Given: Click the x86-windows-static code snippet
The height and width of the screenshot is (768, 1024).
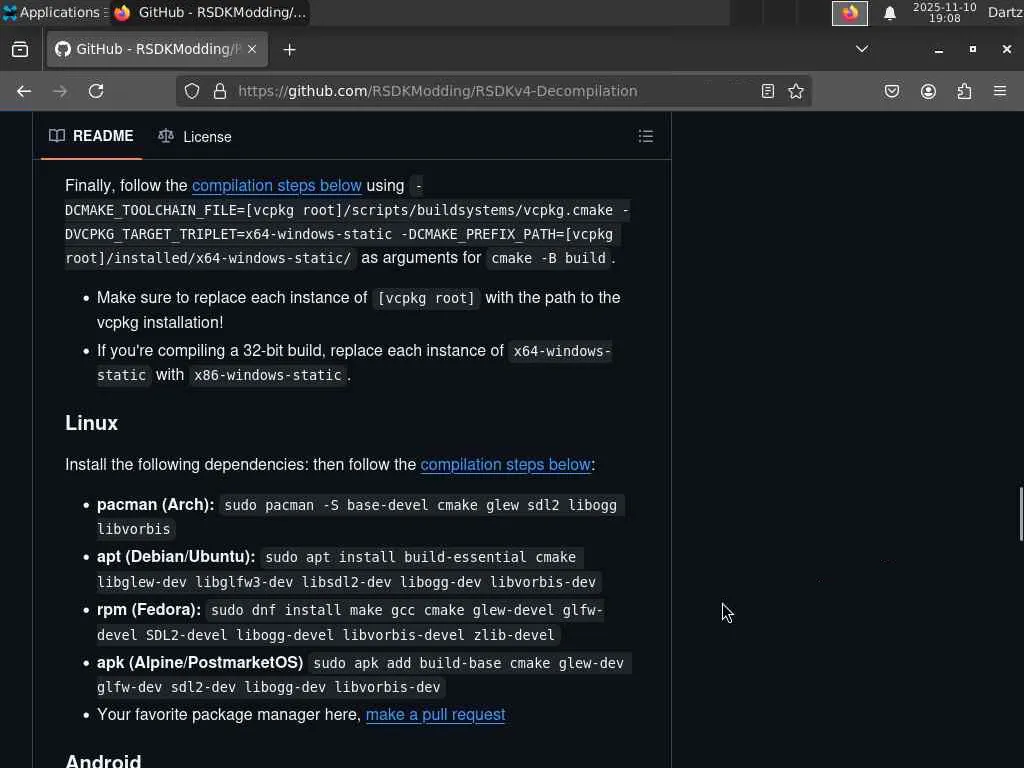Looking at the screenshot, I should click(268, 376).
